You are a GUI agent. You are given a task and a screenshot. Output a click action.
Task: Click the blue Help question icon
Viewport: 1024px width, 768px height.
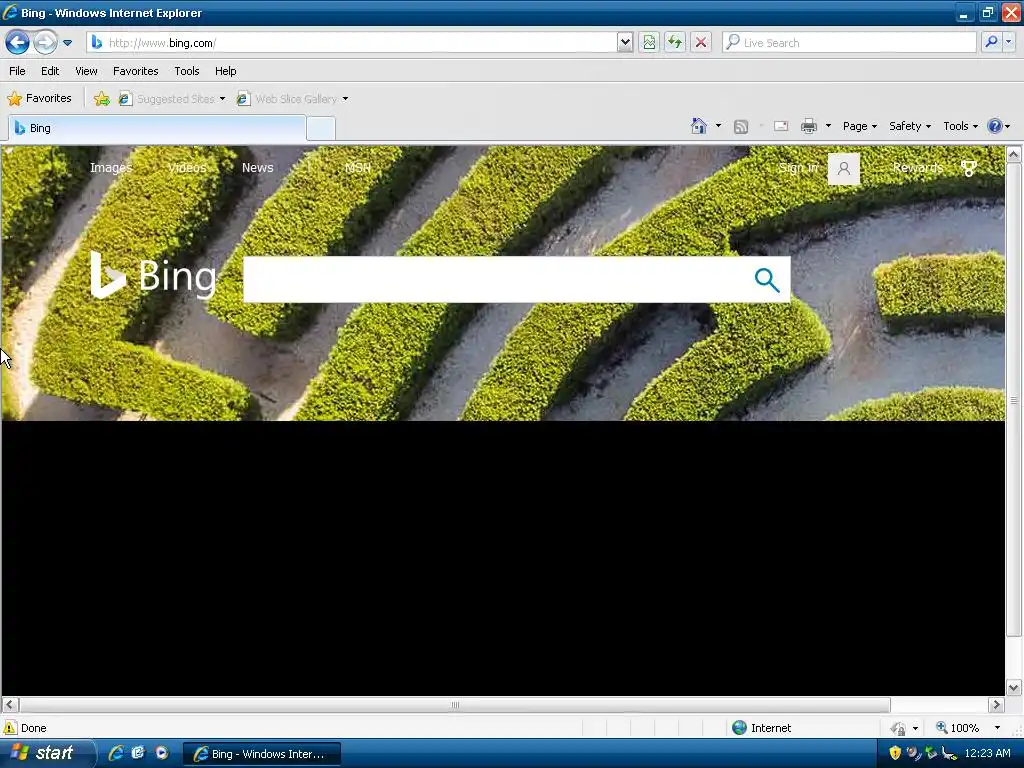click(x=995, y=126)
